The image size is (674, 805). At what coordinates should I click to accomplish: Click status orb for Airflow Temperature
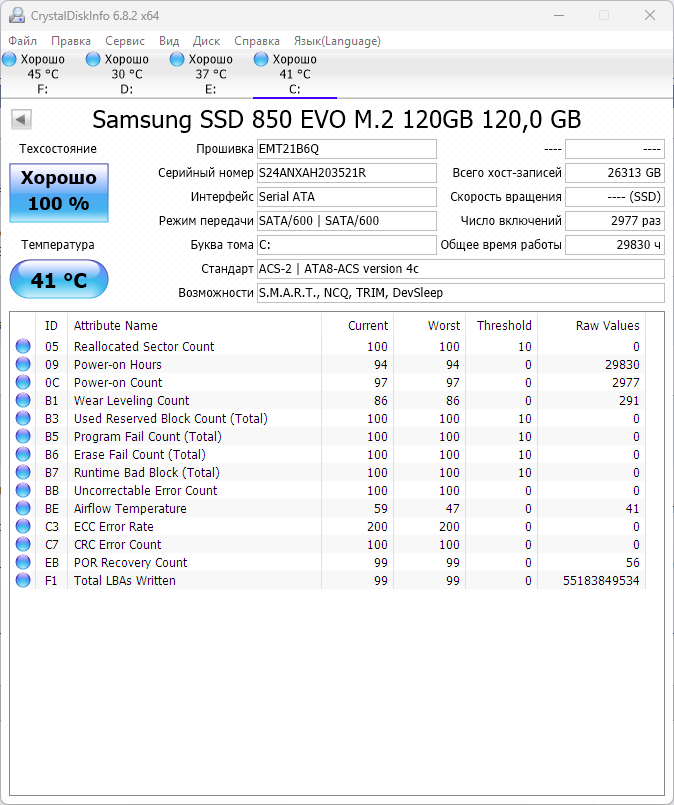pyautogui.click(x=23, y=508)
